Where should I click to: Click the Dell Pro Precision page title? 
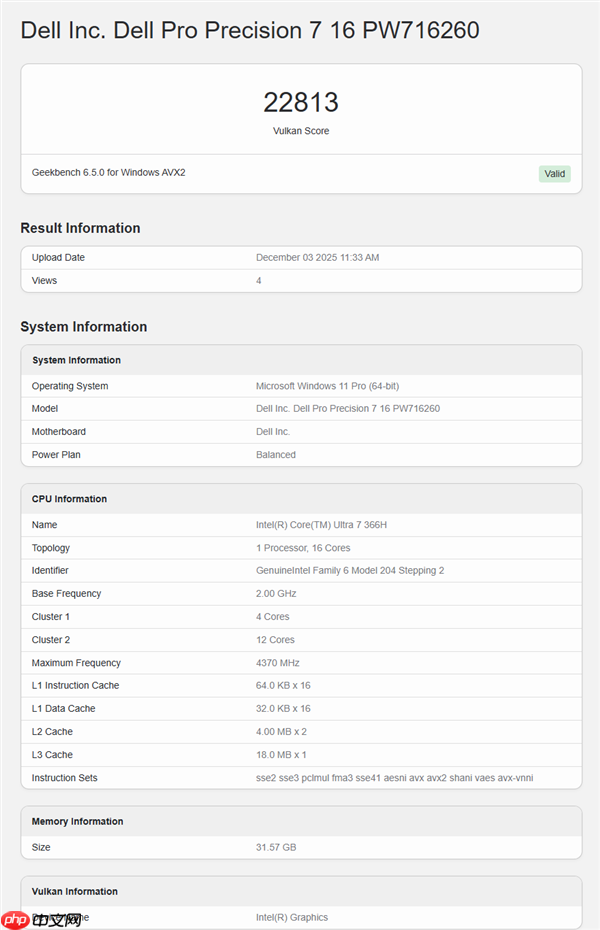(250, 30)
